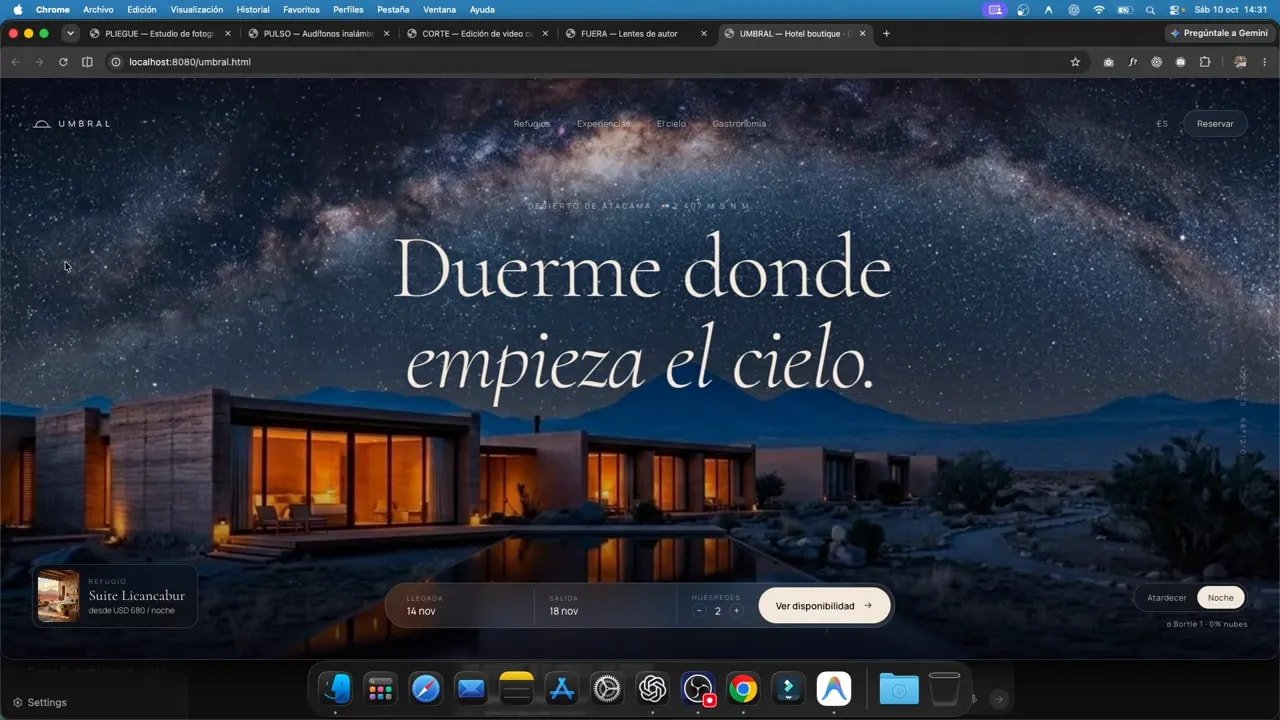Bookmark this page with the star icon
The image size is (1280, 720).
[x=1075, y=62]
